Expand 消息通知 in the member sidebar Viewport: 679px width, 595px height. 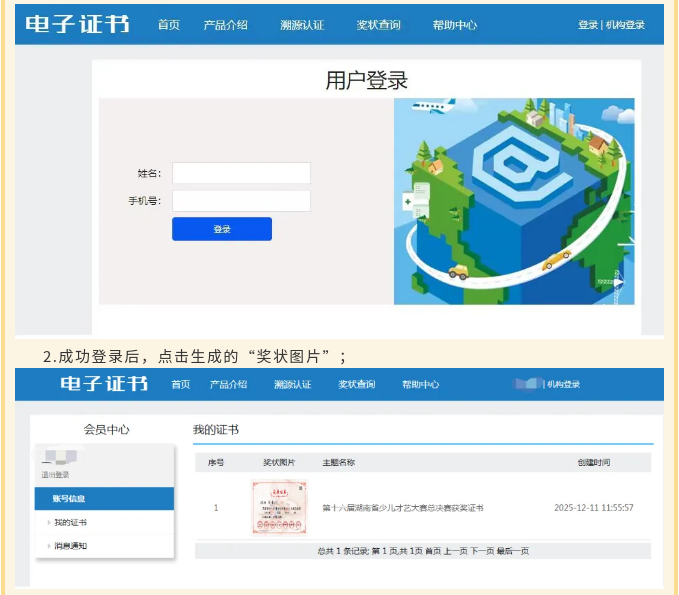point(70,545)
